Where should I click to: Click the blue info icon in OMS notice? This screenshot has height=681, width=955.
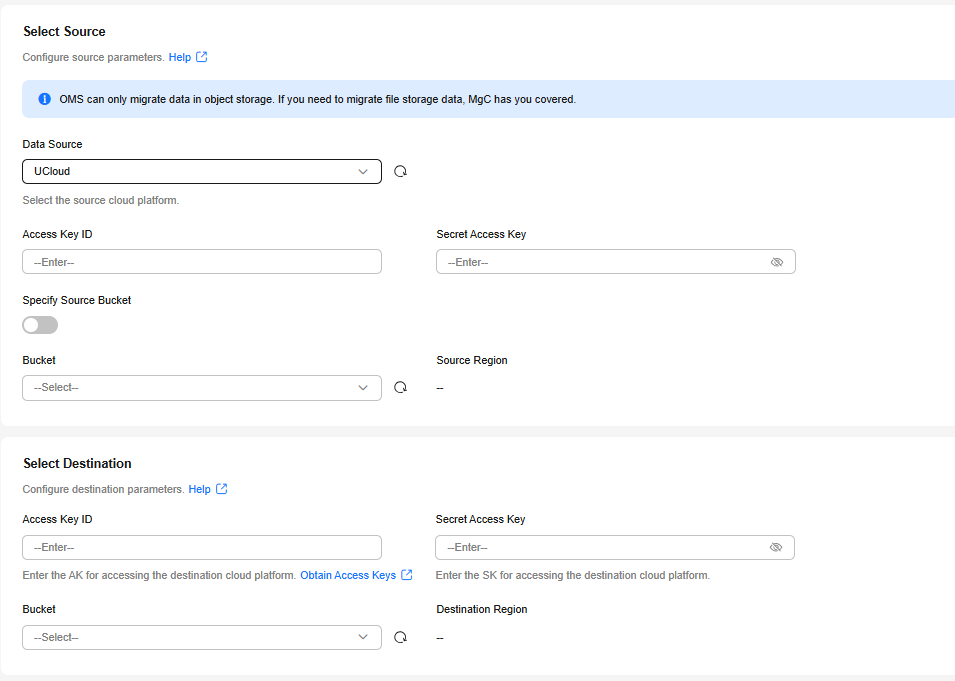tap(44, 99)
